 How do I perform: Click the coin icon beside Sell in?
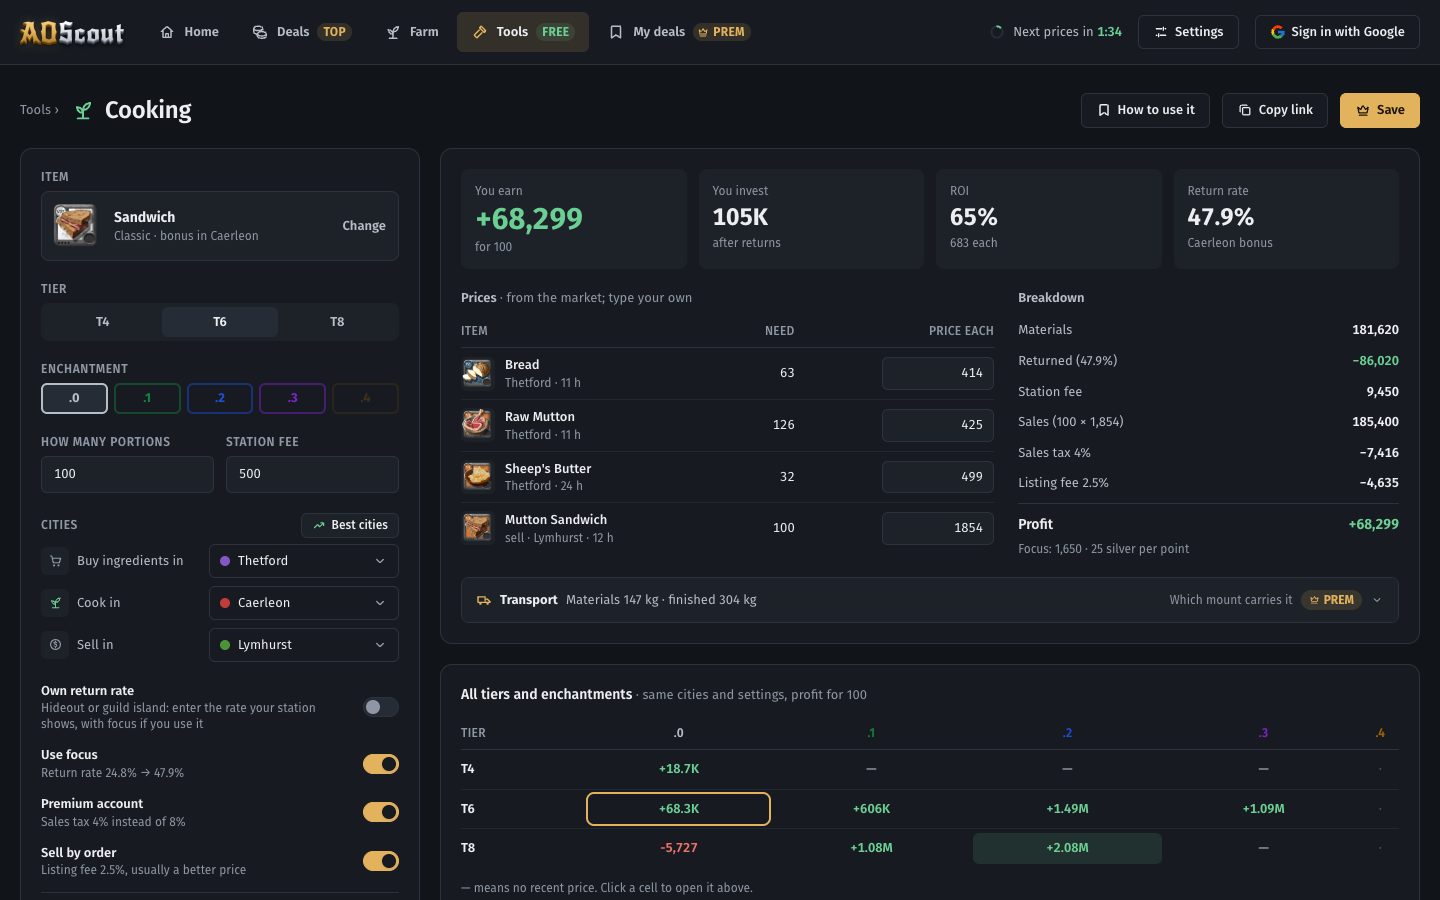click(56, 645)
